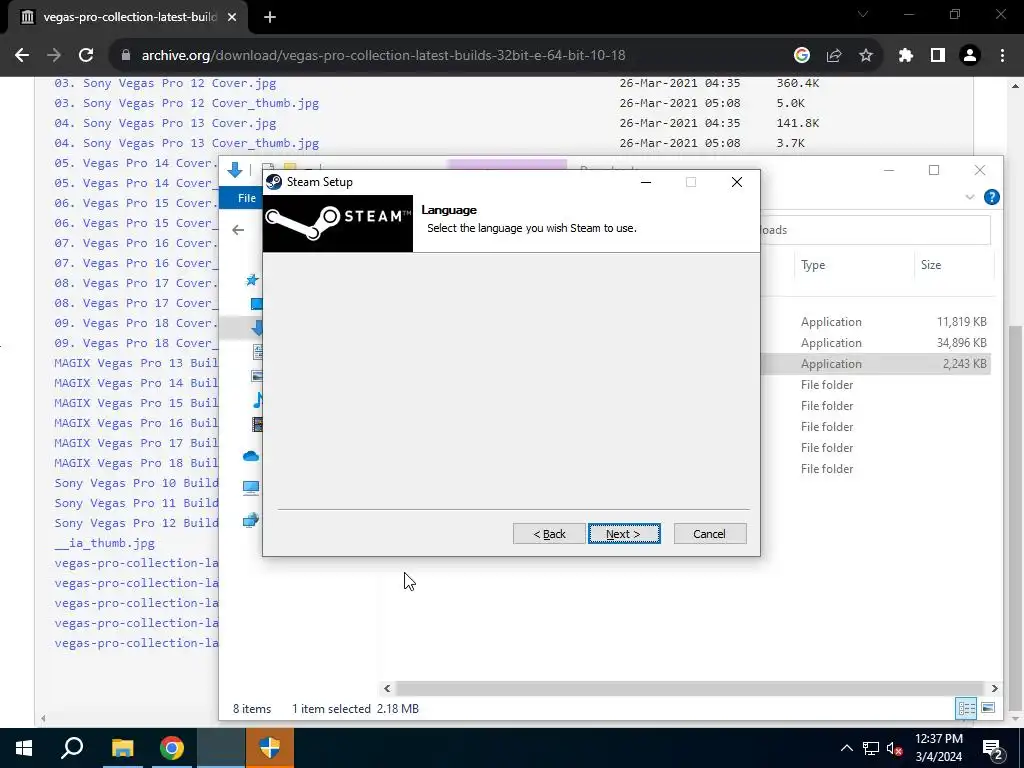Viewport: 1024px width, 768px height.
Task: Share this page via the share icon
Action: (833, 56)
